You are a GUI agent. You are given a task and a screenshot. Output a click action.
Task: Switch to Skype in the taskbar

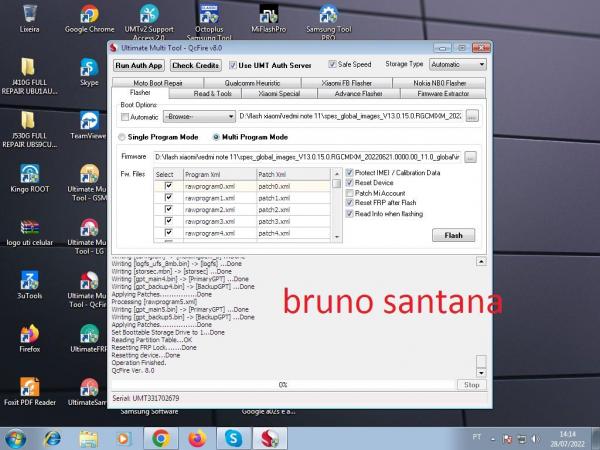[234, 439]
